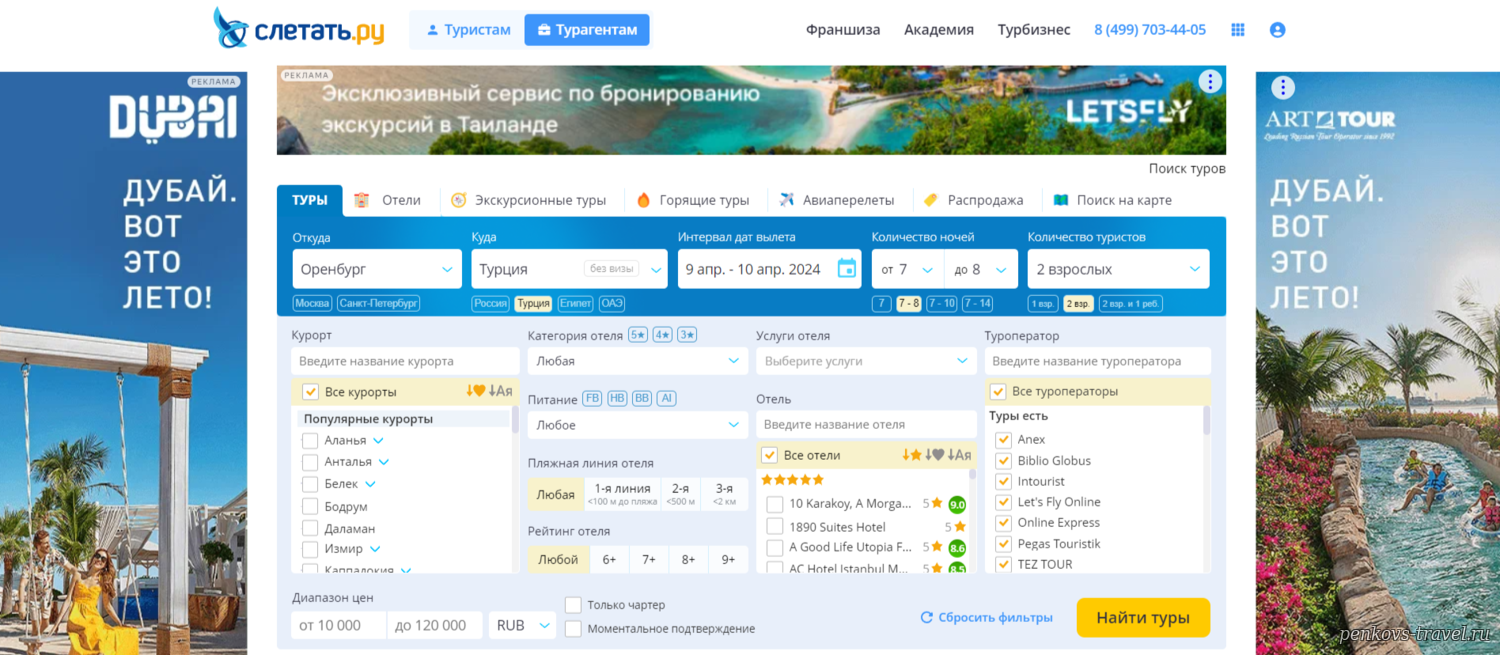This screenshot has width=1500, height=655.
Task: Check the 1890 Suites Hotel checkbox
Action: pyautogui.click(x=774, y=526)
